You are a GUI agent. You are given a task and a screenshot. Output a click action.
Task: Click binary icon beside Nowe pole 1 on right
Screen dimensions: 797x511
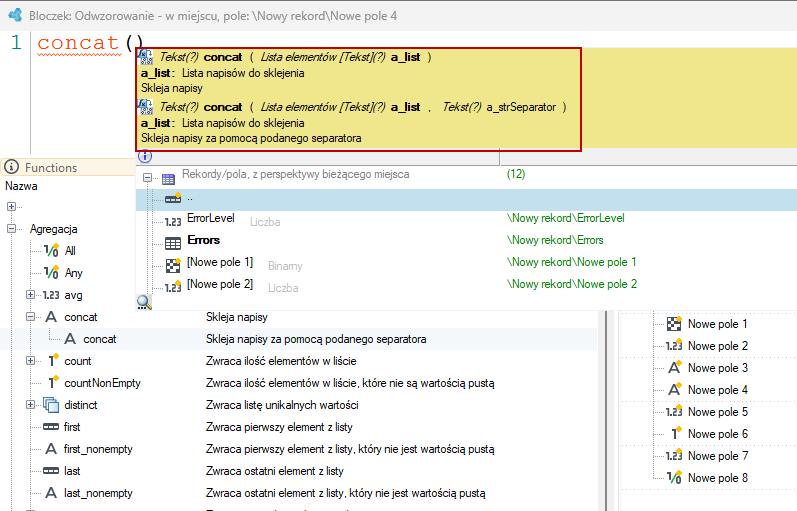click(x=674, y=323)
